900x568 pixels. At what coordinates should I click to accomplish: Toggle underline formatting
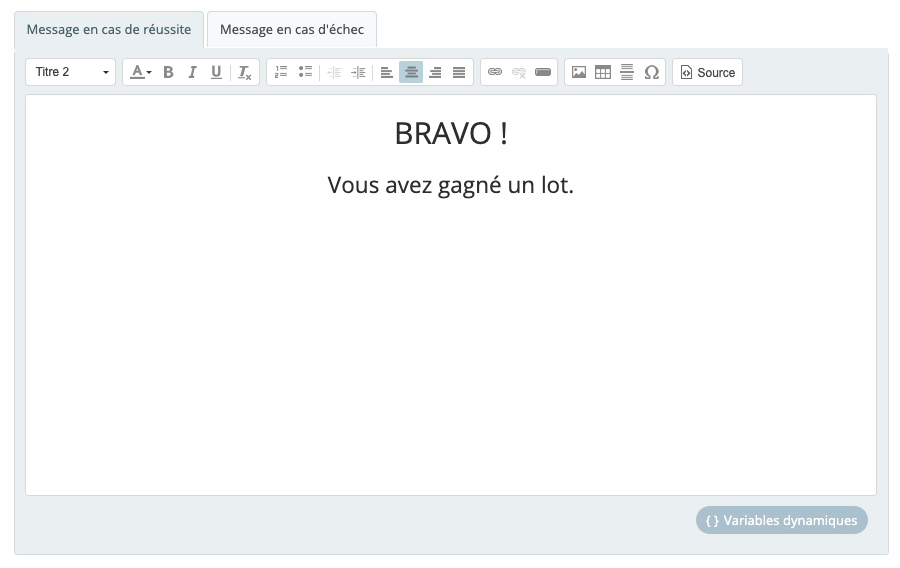216,72
